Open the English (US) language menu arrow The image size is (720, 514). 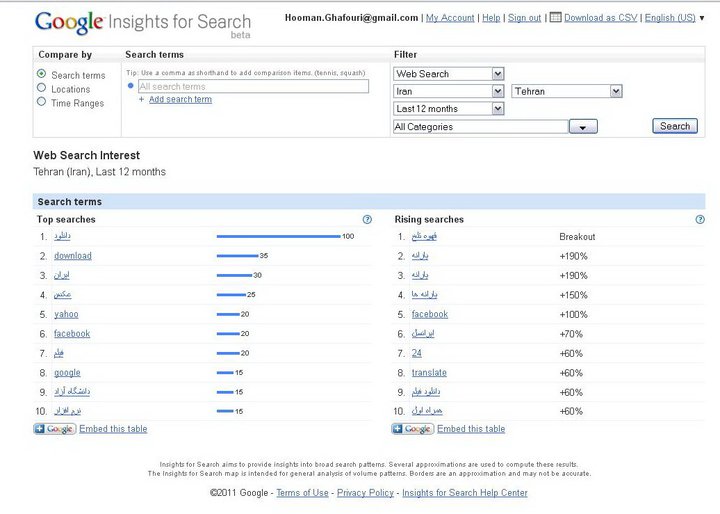(702, 18)
